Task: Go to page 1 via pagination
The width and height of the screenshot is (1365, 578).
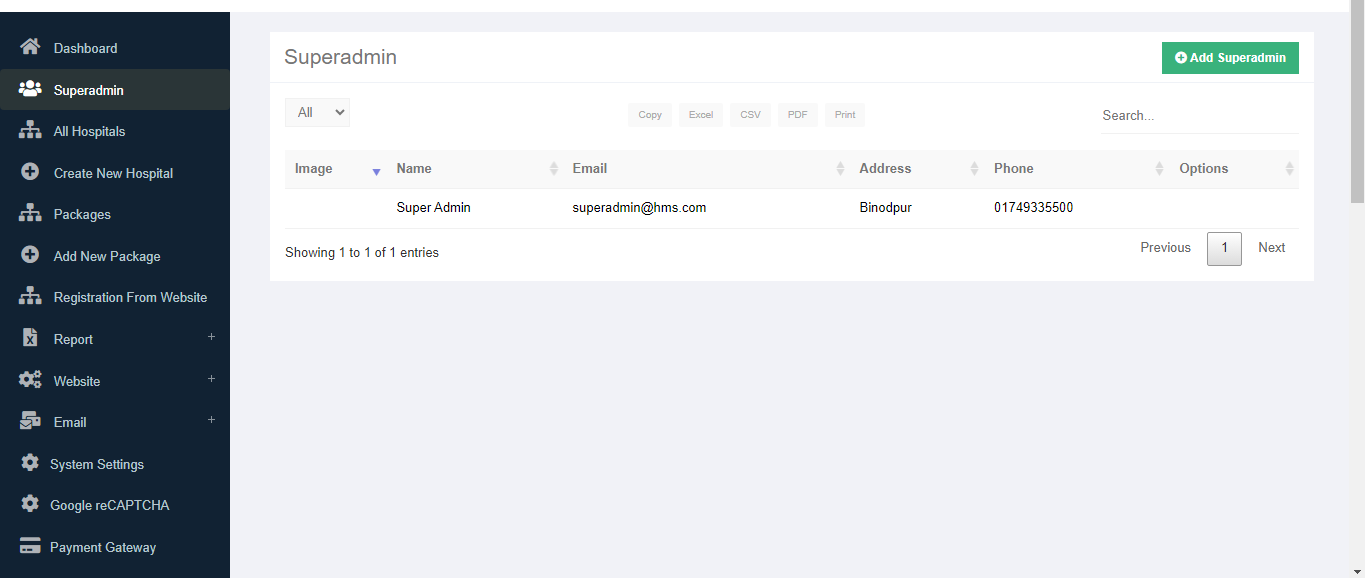Action: (x=1223, y=248)
